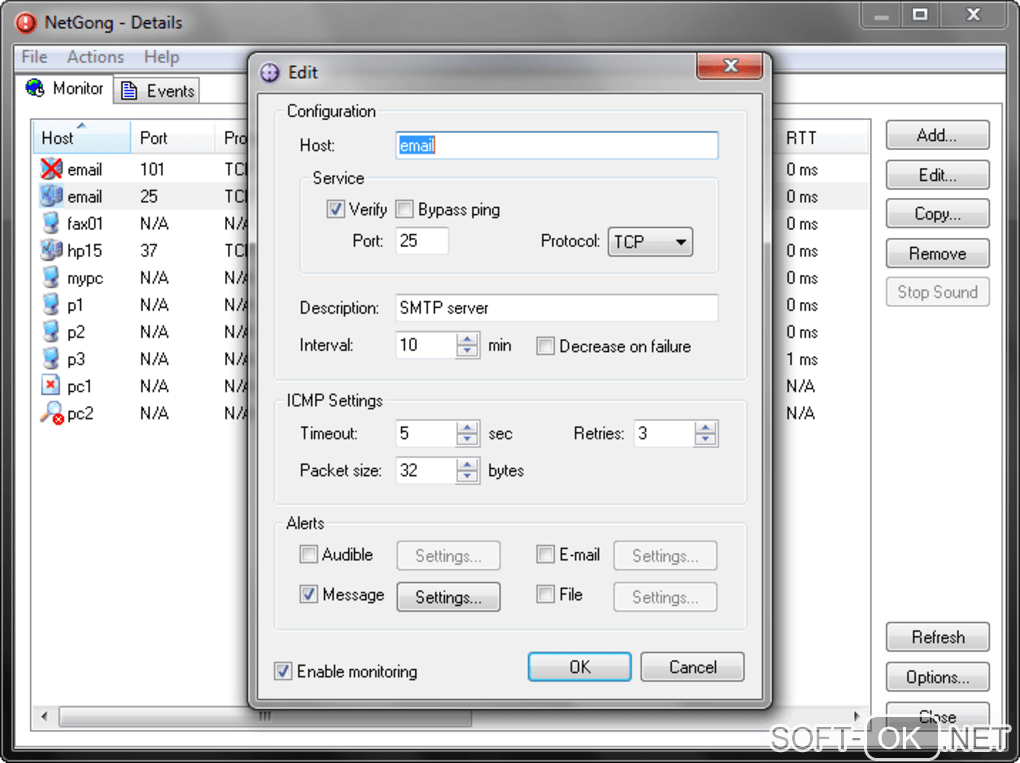
Task: Click the p1 computer icon
Action: point(51,304)
